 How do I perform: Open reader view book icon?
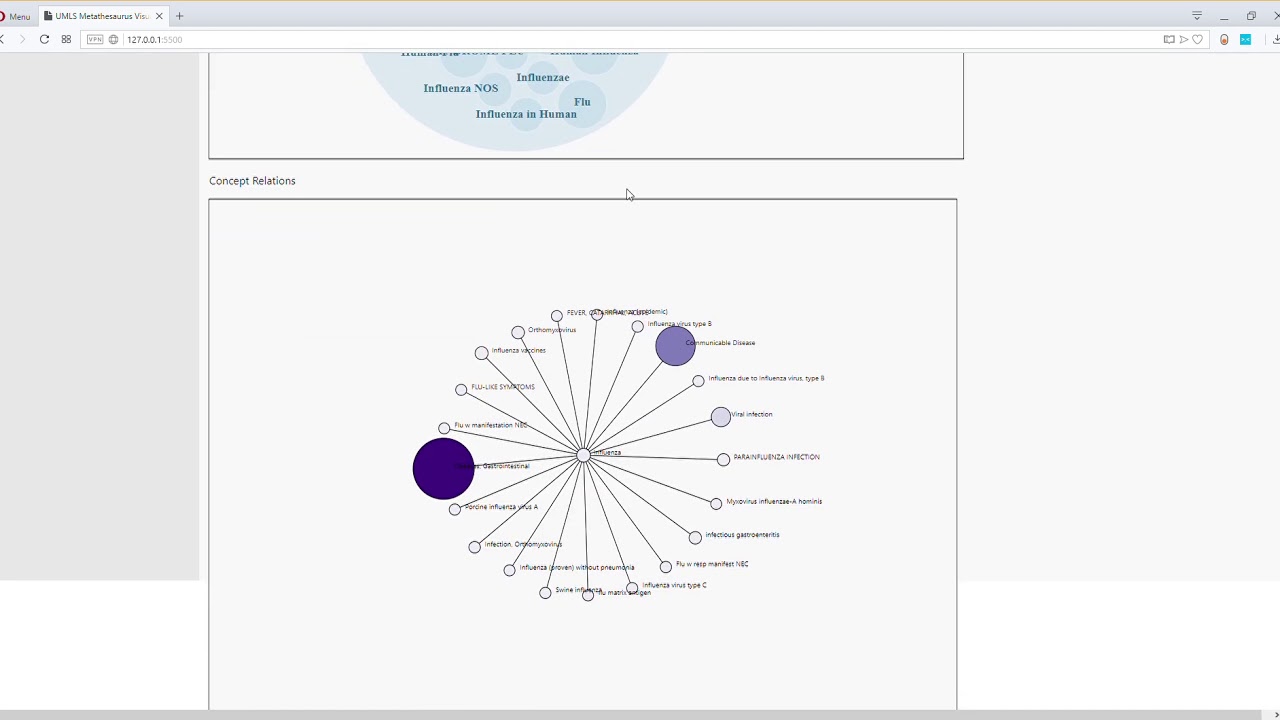pos(1169,39)
